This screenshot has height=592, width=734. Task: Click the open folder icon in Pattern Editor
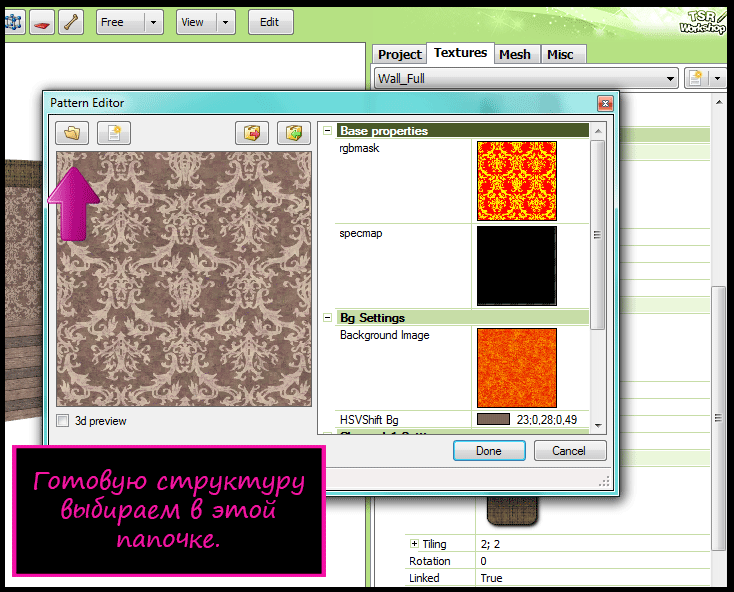(72, 133)
